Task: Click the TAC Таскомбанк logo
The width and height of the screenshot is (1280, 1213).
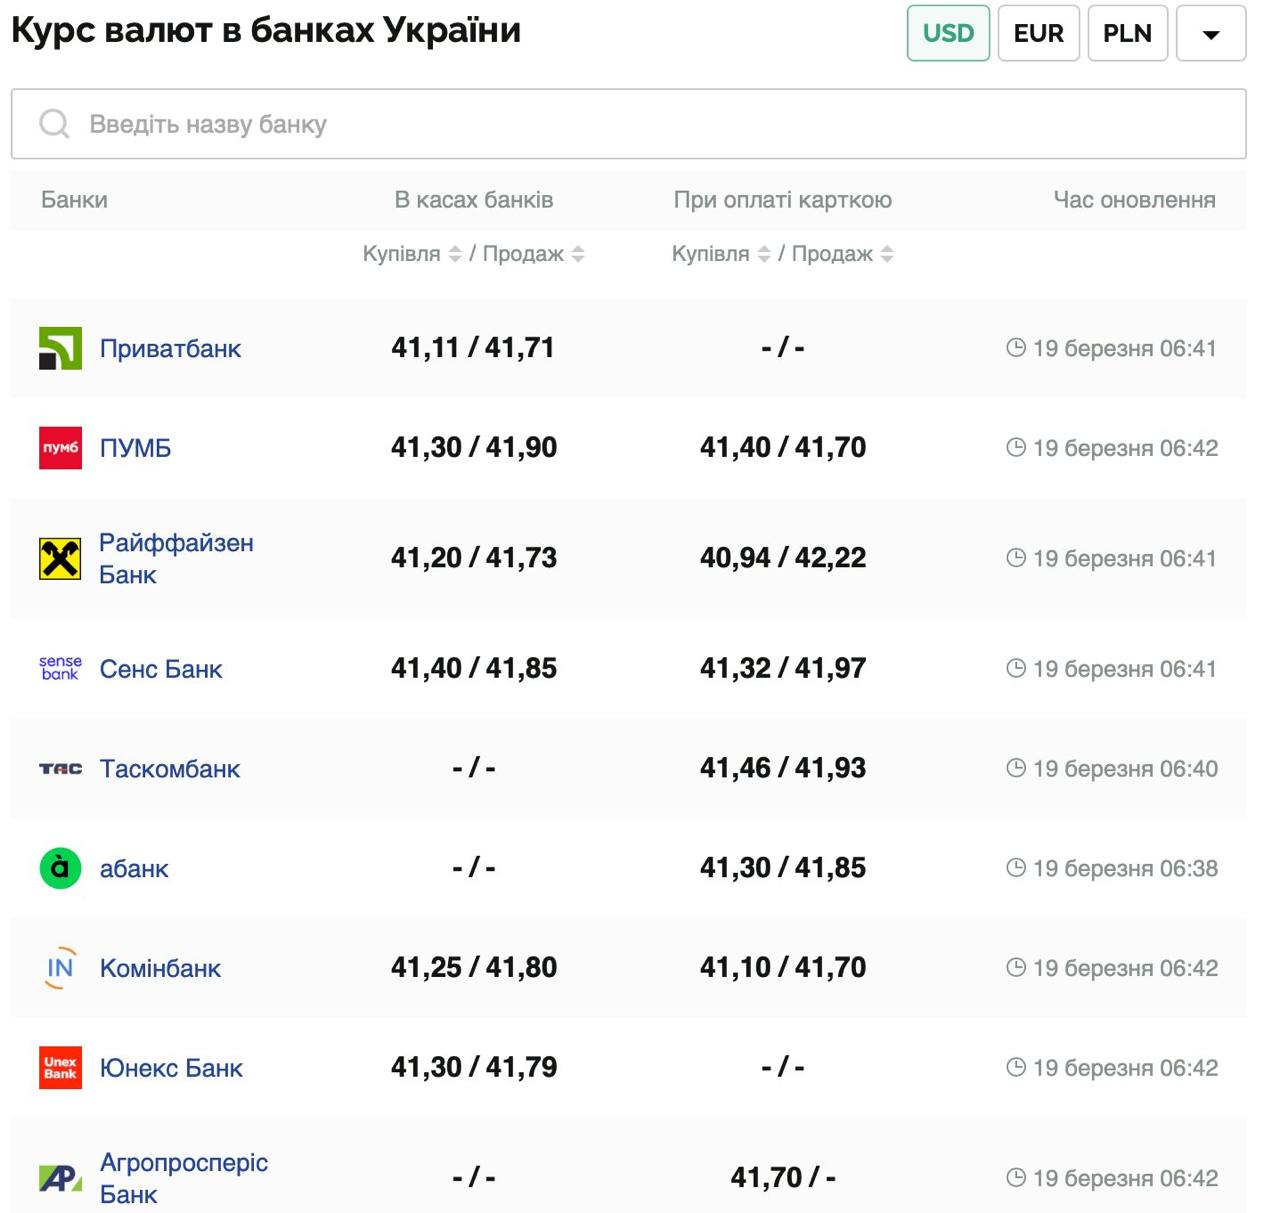Action: 60,768
